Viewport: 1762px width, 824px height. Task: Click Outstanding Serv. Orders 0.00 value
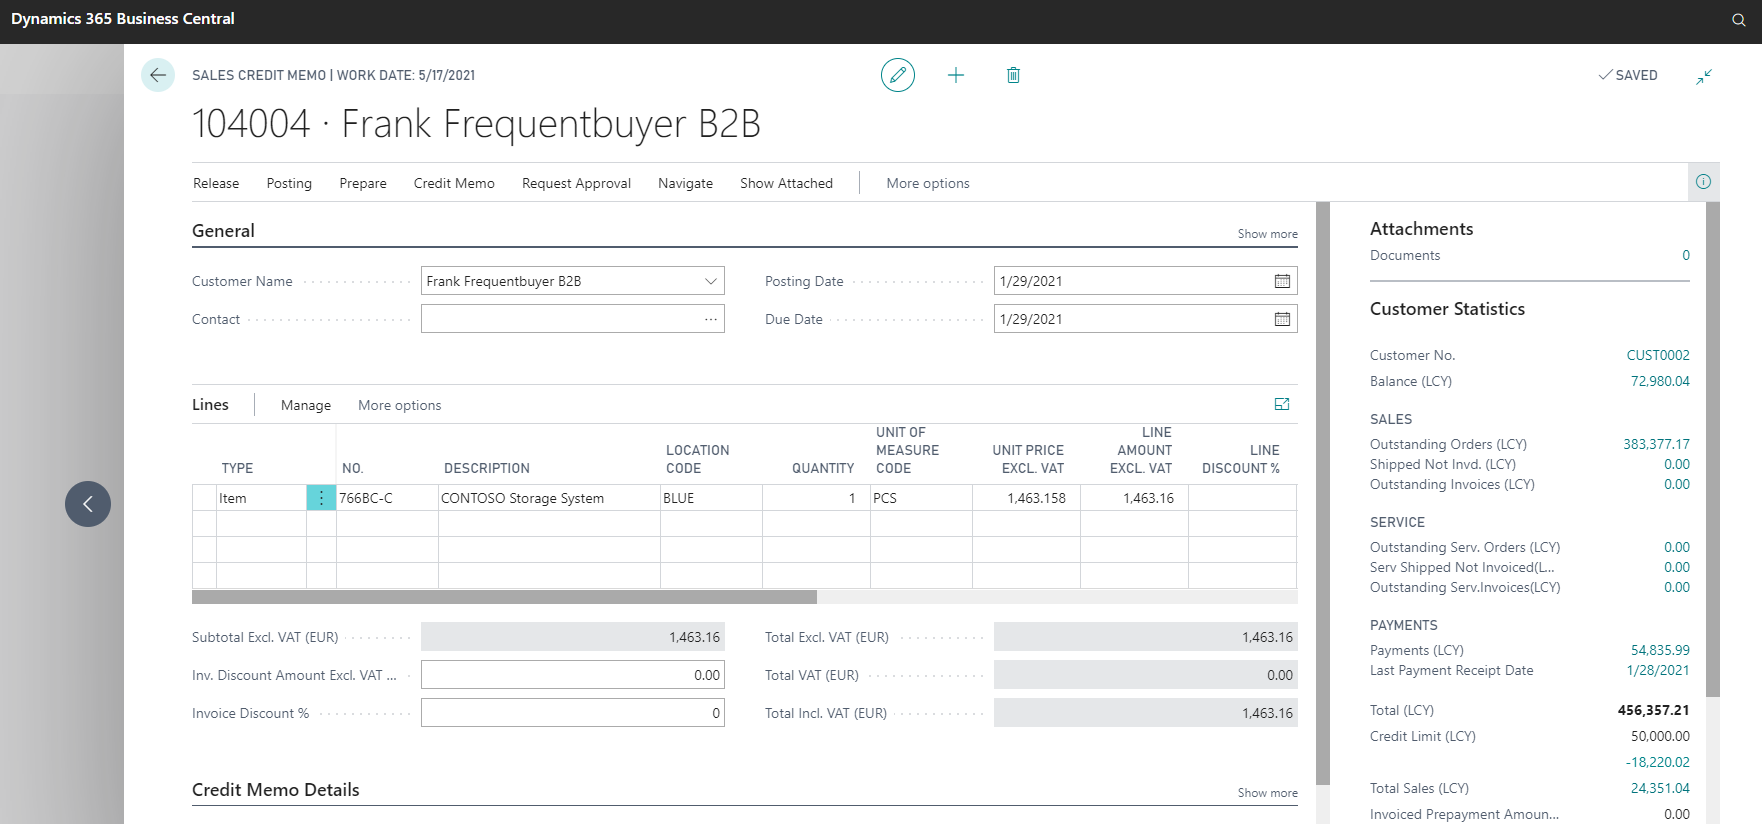[1677, 547]
